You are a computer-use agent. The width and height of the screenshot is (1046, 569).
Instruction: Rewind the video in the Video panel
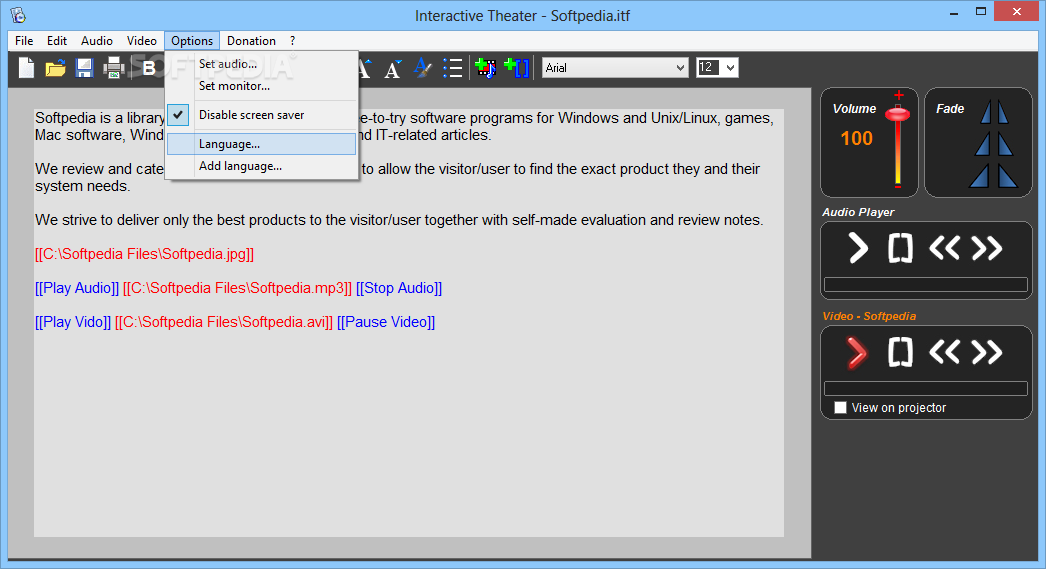pos(944,352)
